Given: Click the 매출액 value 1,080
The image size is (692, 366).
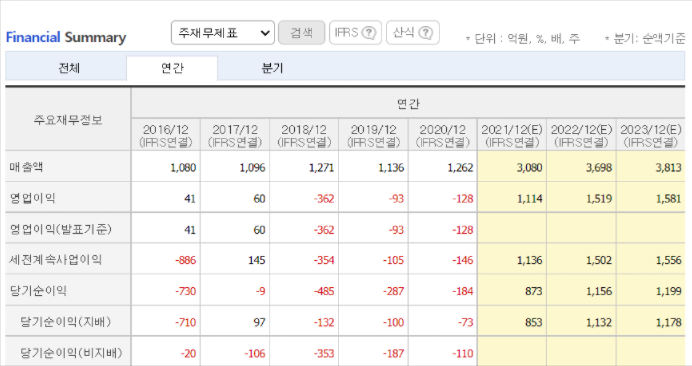Looking at the screenshot, I should point(183,168).
